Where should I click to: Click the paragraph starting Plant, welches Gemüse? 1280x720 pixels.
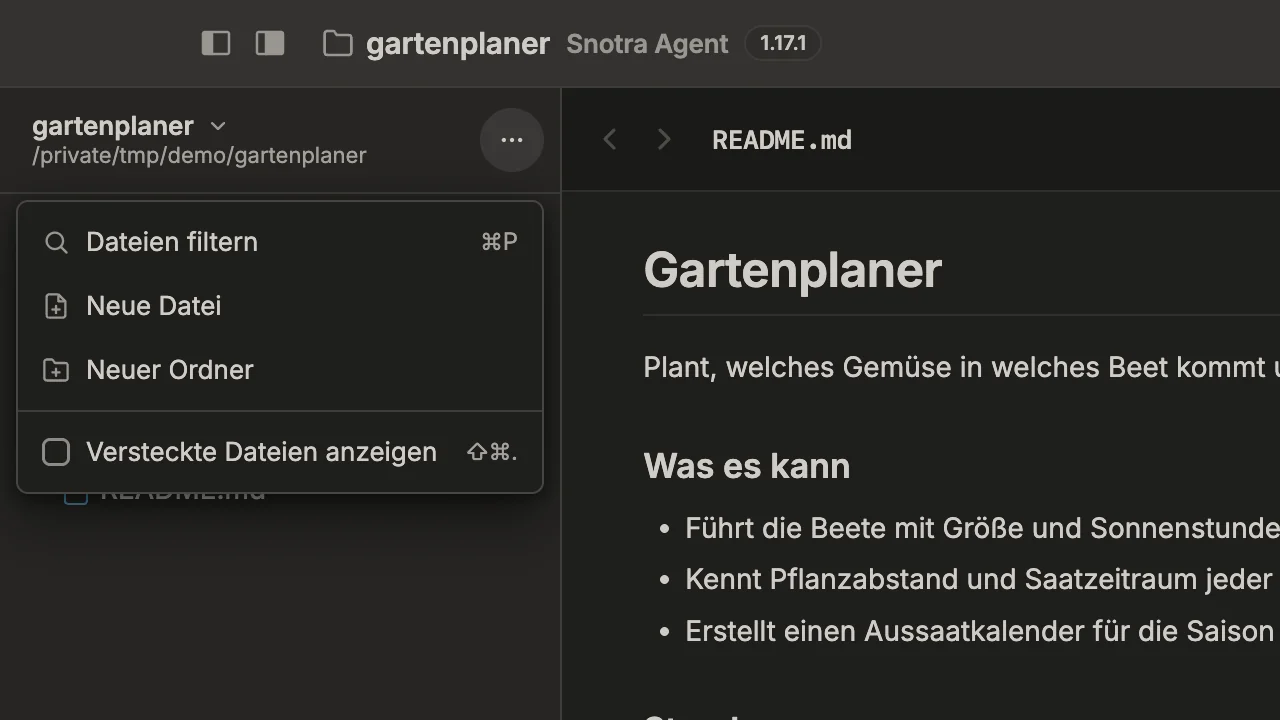click(x=962, y=367)
